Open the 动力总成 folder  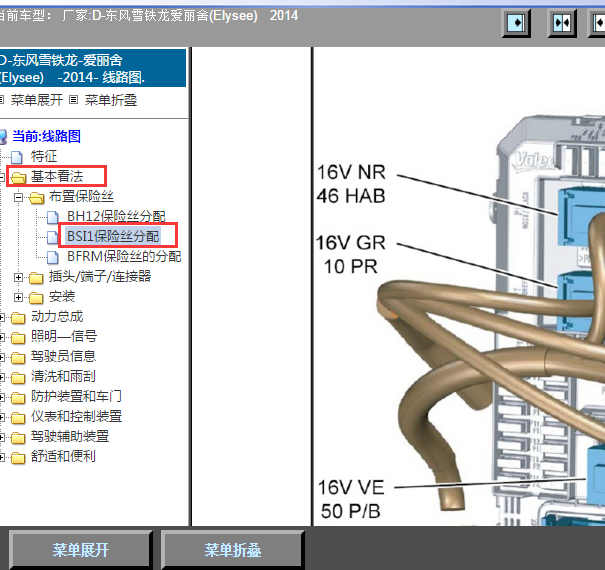click(x=57, y=316)
